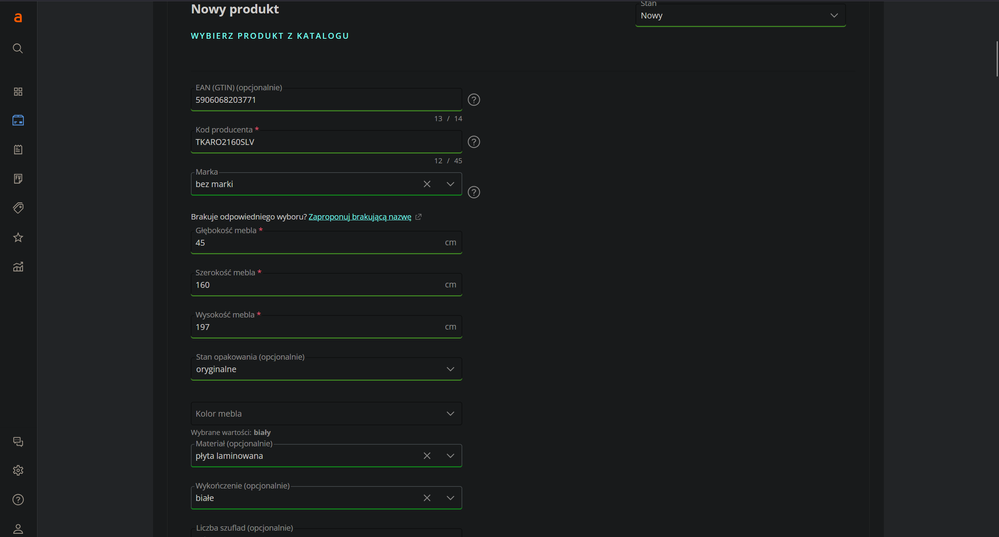Open the orders clipboard icon
Viewport: 999px width, 537px height.
point(18,150)
